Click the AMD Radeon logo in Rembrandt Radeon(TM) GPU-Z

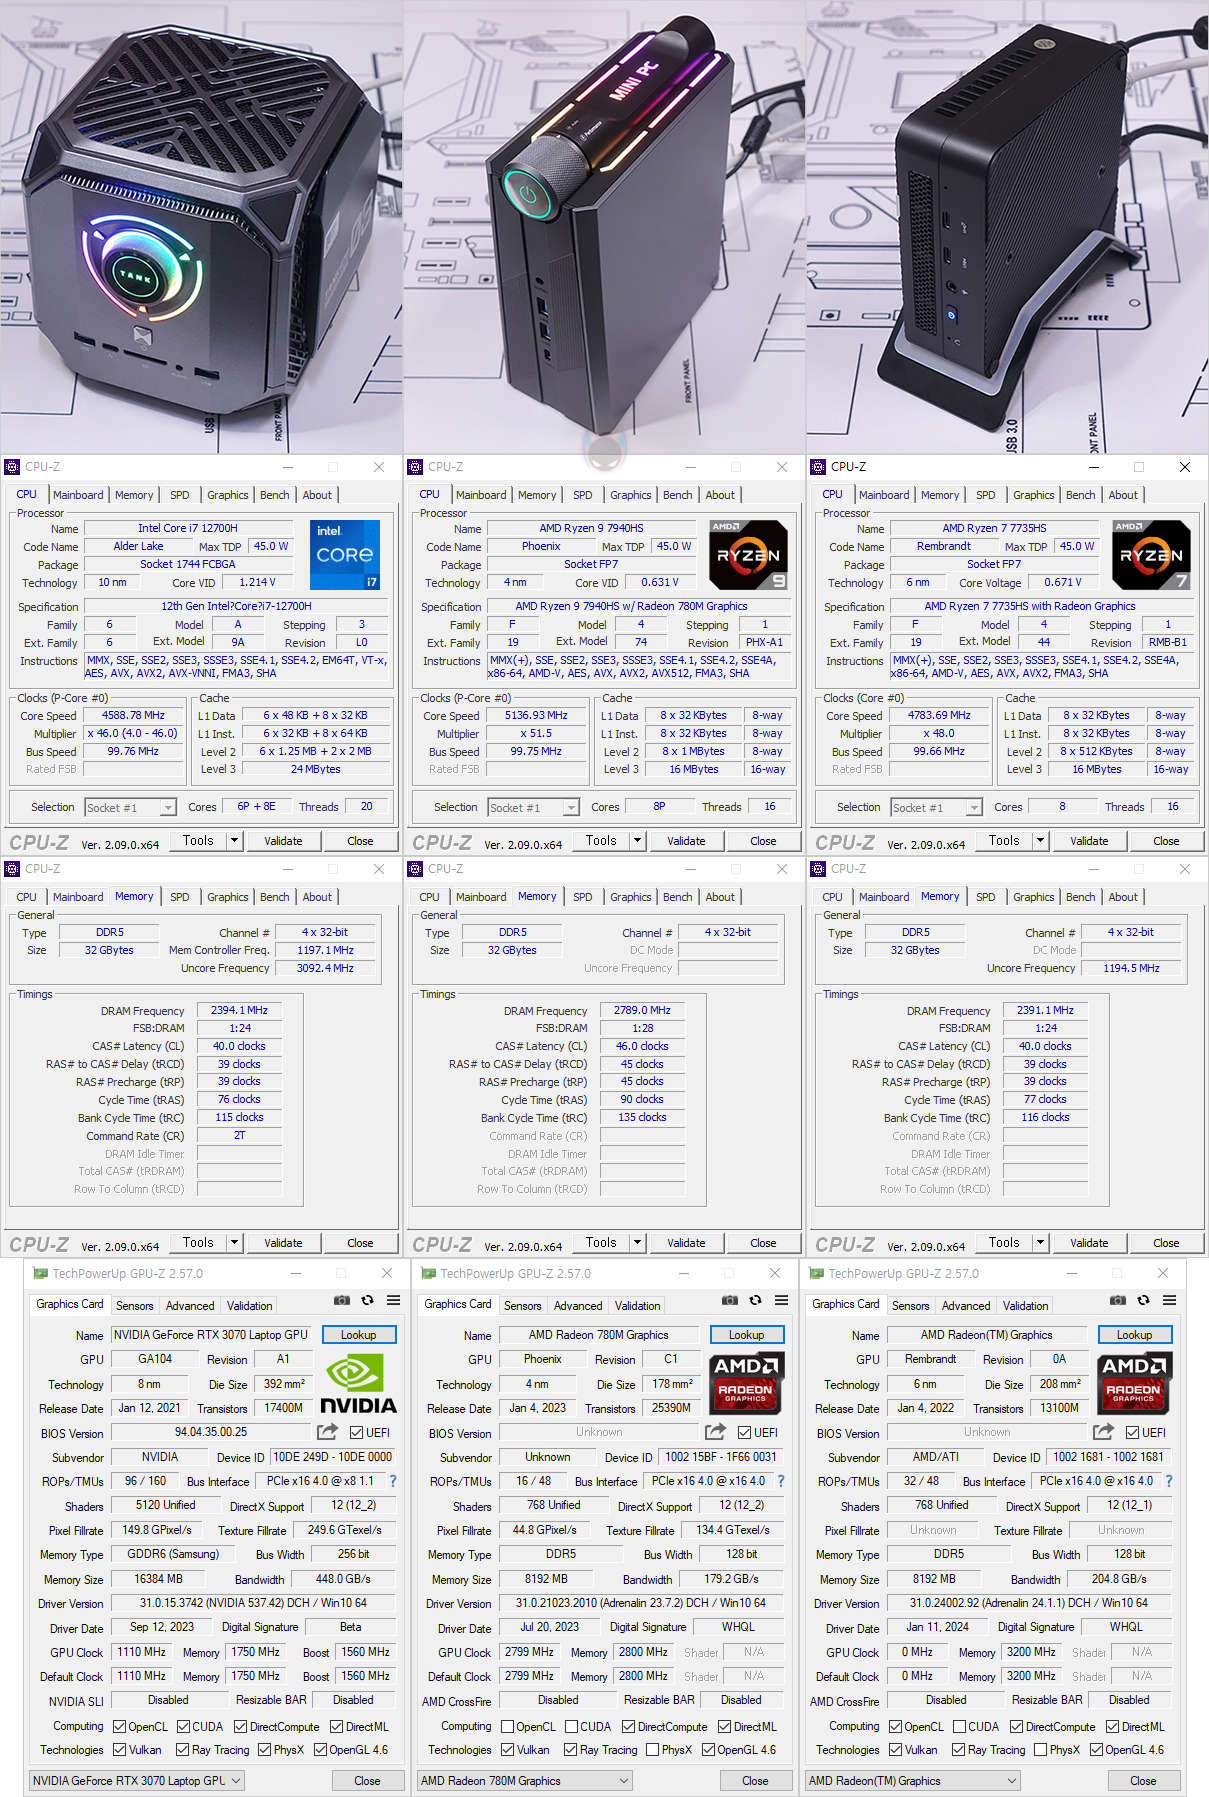[1133, 1383]
